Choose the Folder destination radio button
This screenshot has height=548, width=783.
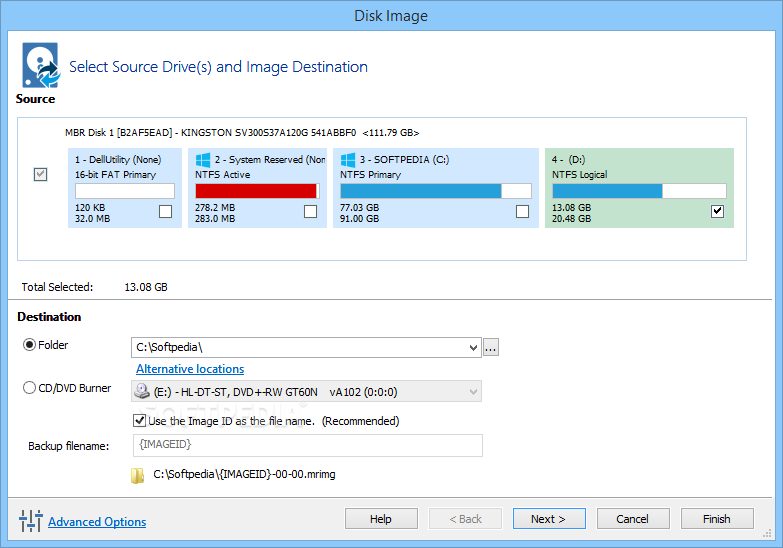(x=29, y=345)
